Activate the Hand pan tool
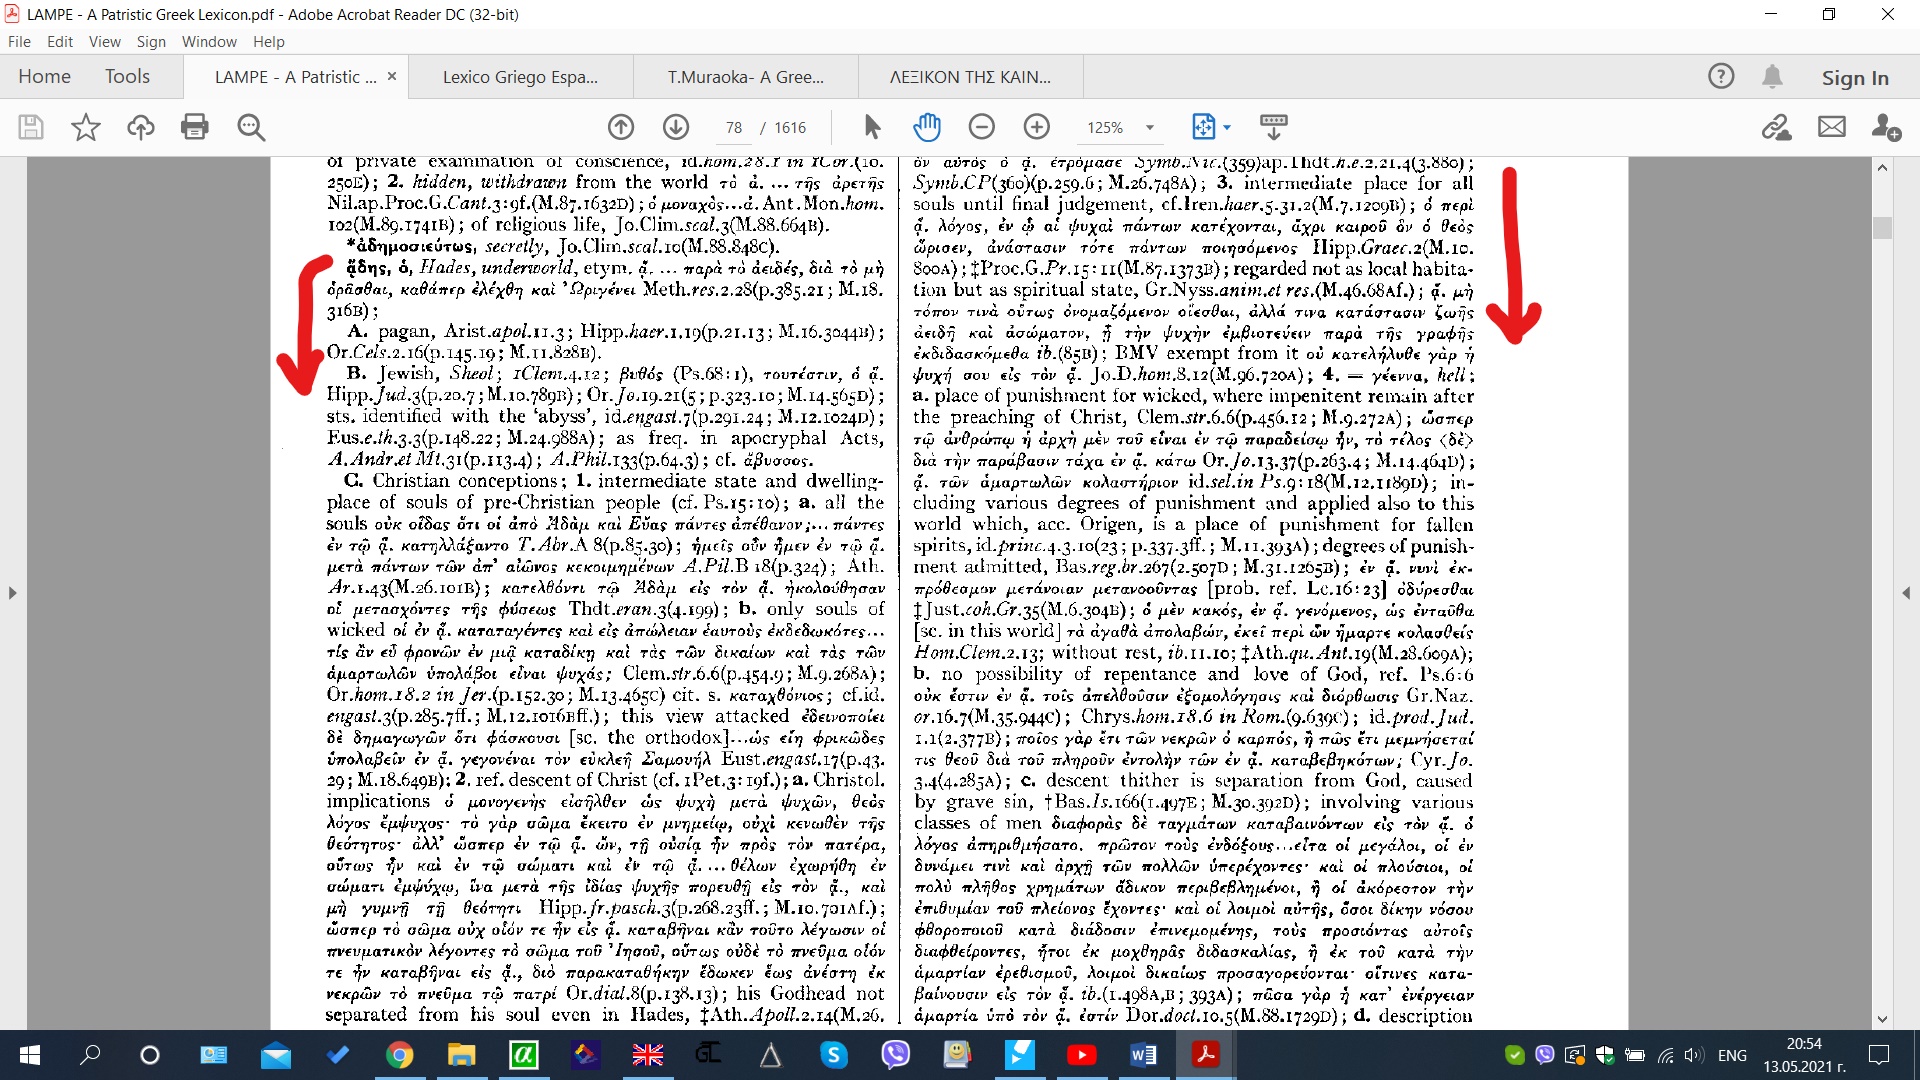The height and width of the screenshot is (1080, 1920). click(x=927, y=127)
